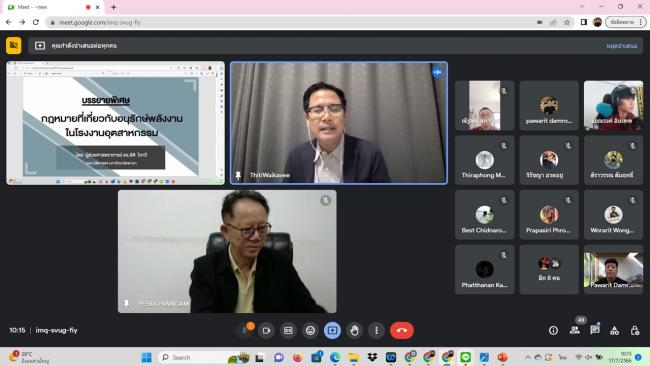Show the participants people panel

pyautogui.click(x=575, y=330)
